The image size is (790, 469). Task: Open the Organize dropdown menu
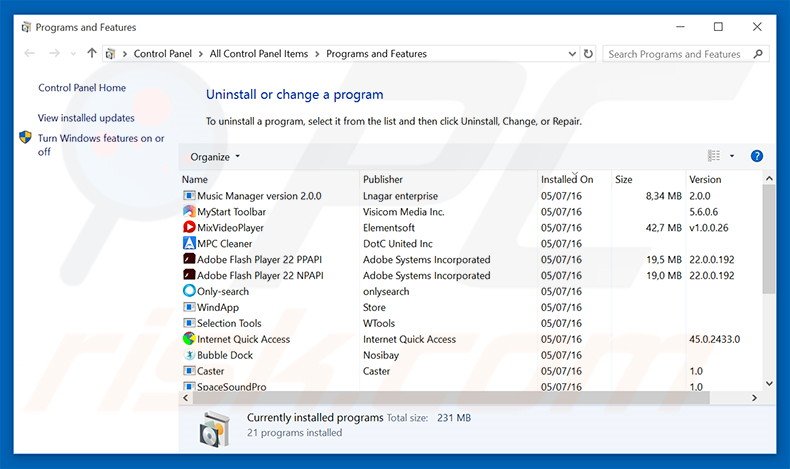pos(215,157)
